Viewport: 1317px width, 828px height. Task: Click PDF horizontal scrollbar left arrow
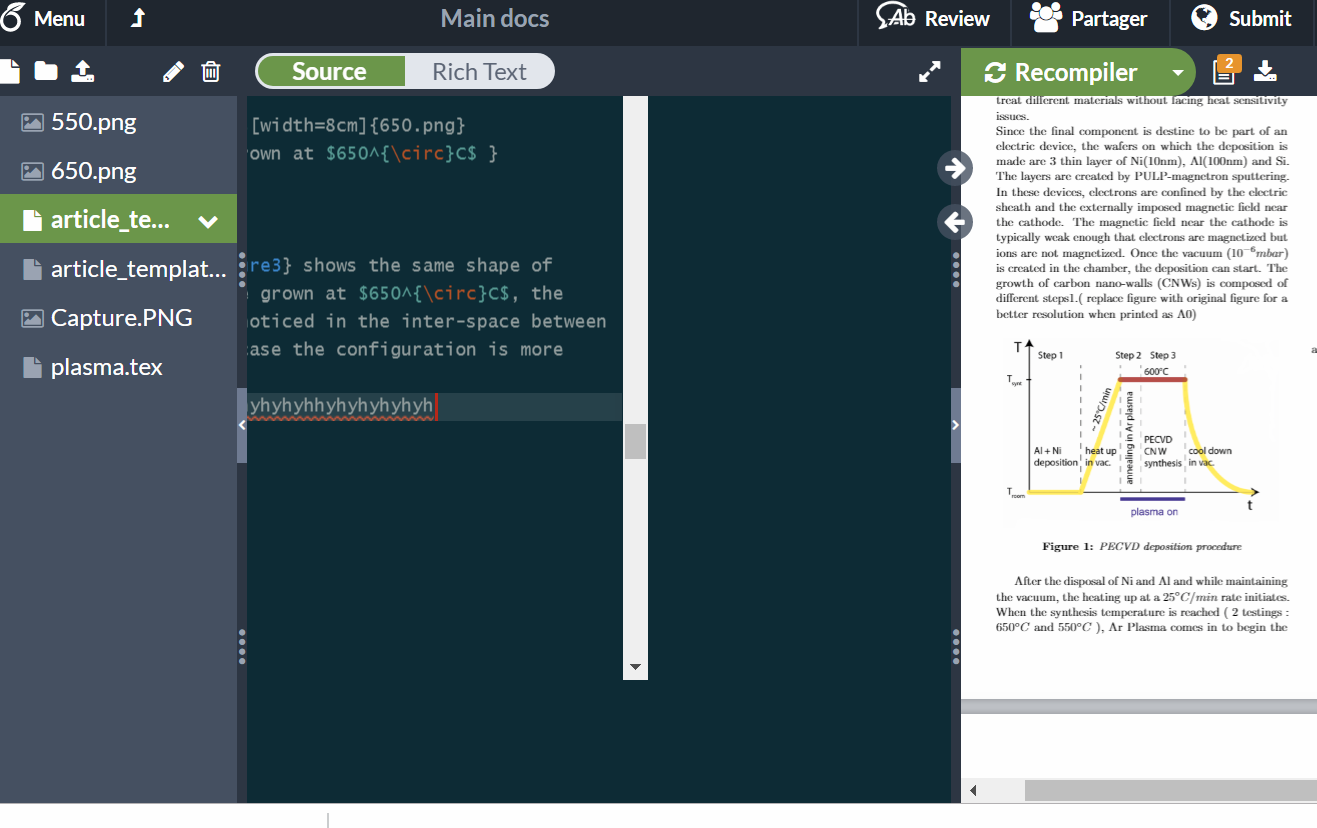click(x=973, y=791)
